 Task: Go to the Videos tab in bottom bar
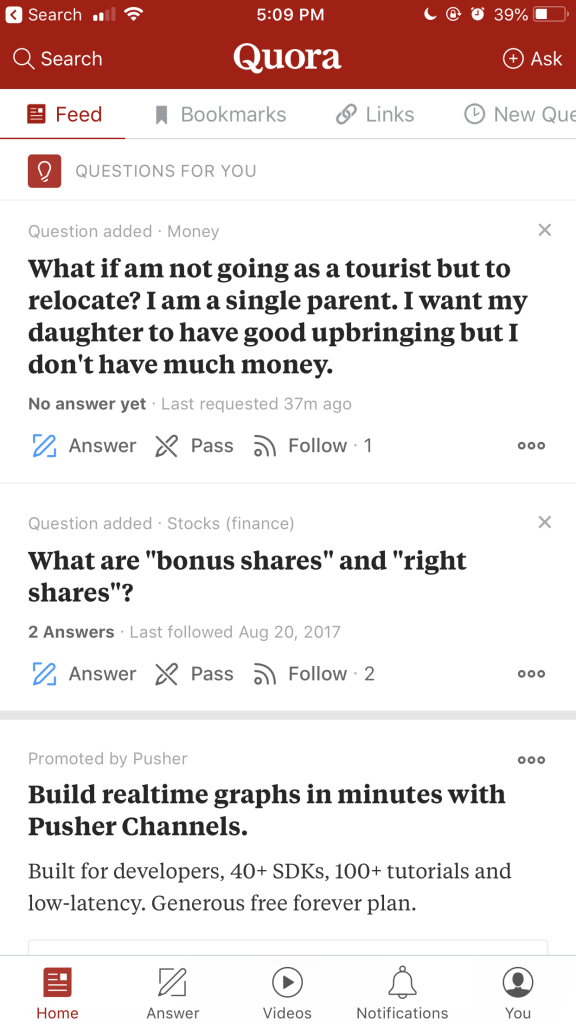click(287, 993)
